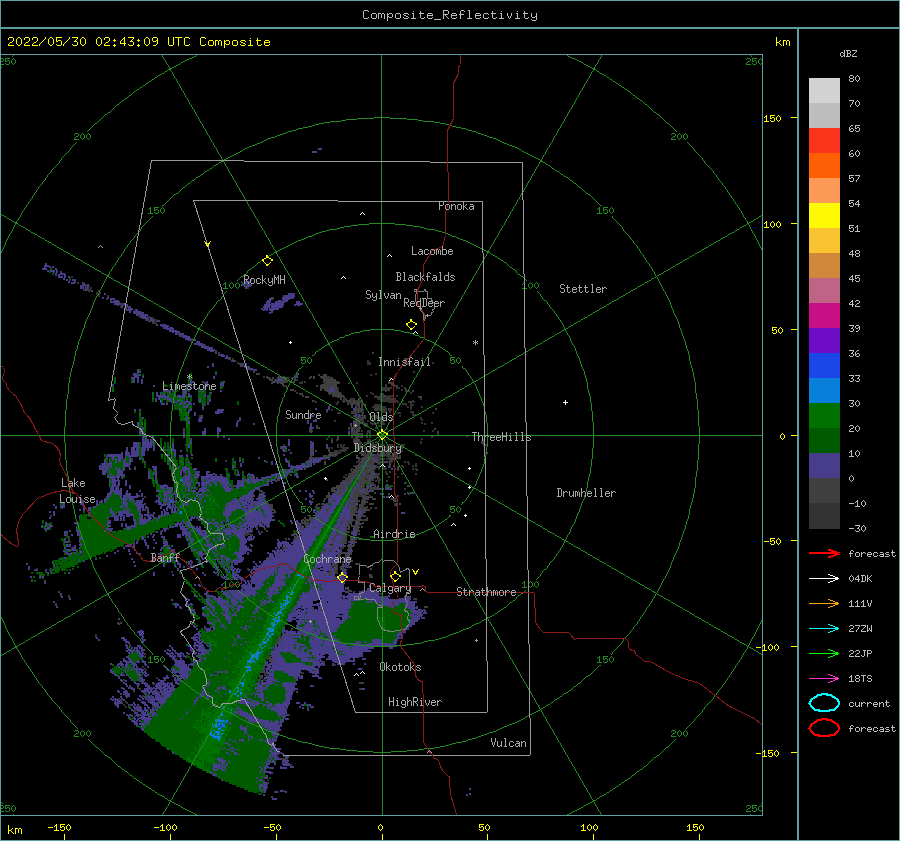Select the purple 39-36 dBZ swatch
900x841 pixels.
click(824, 340)
